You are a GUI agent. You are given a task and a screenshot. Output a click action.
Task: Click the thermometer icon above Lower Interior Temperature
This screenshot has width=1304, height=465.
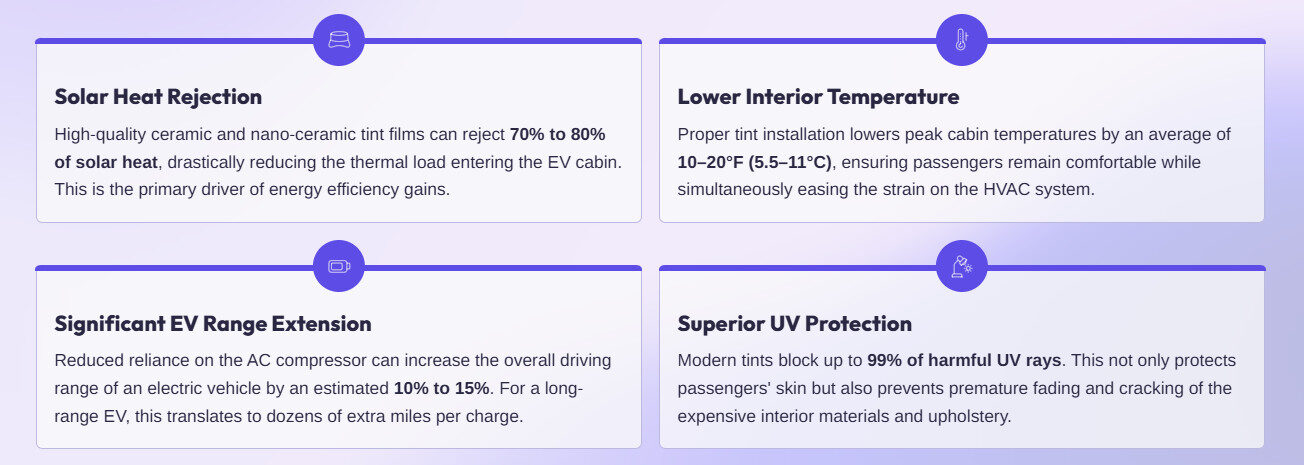[x=961, y=41]
